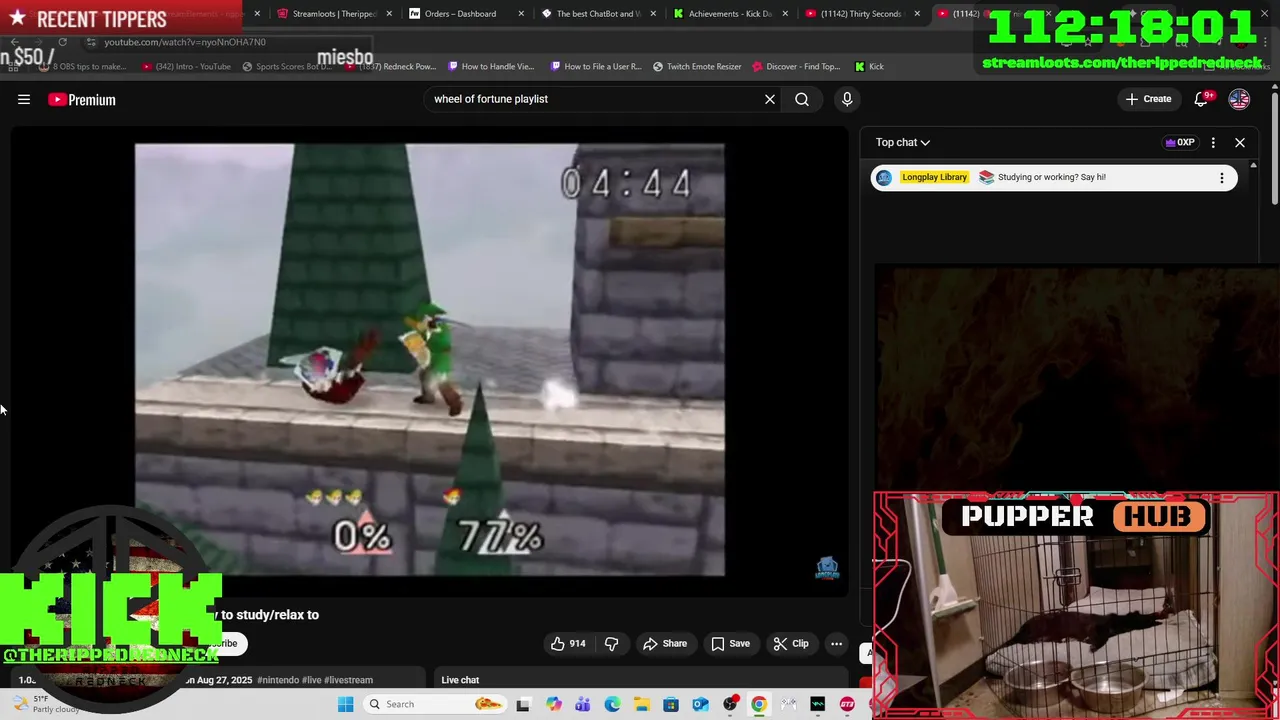Open the account avatar menu
This screenshot has height=720, width=1280.
coord(1239,99)
